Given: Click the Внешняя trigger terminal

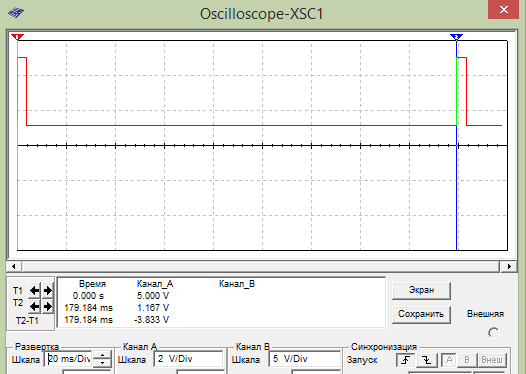Looking at the screenshot, I should [493, 333].
